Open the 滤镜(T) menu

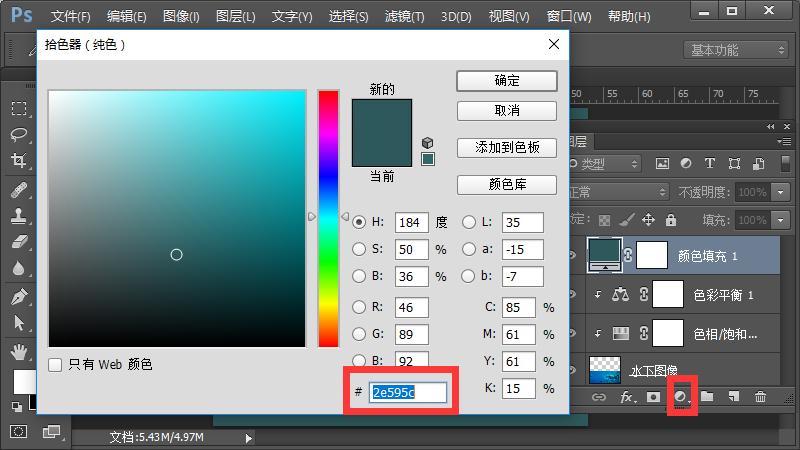point(405,16)
